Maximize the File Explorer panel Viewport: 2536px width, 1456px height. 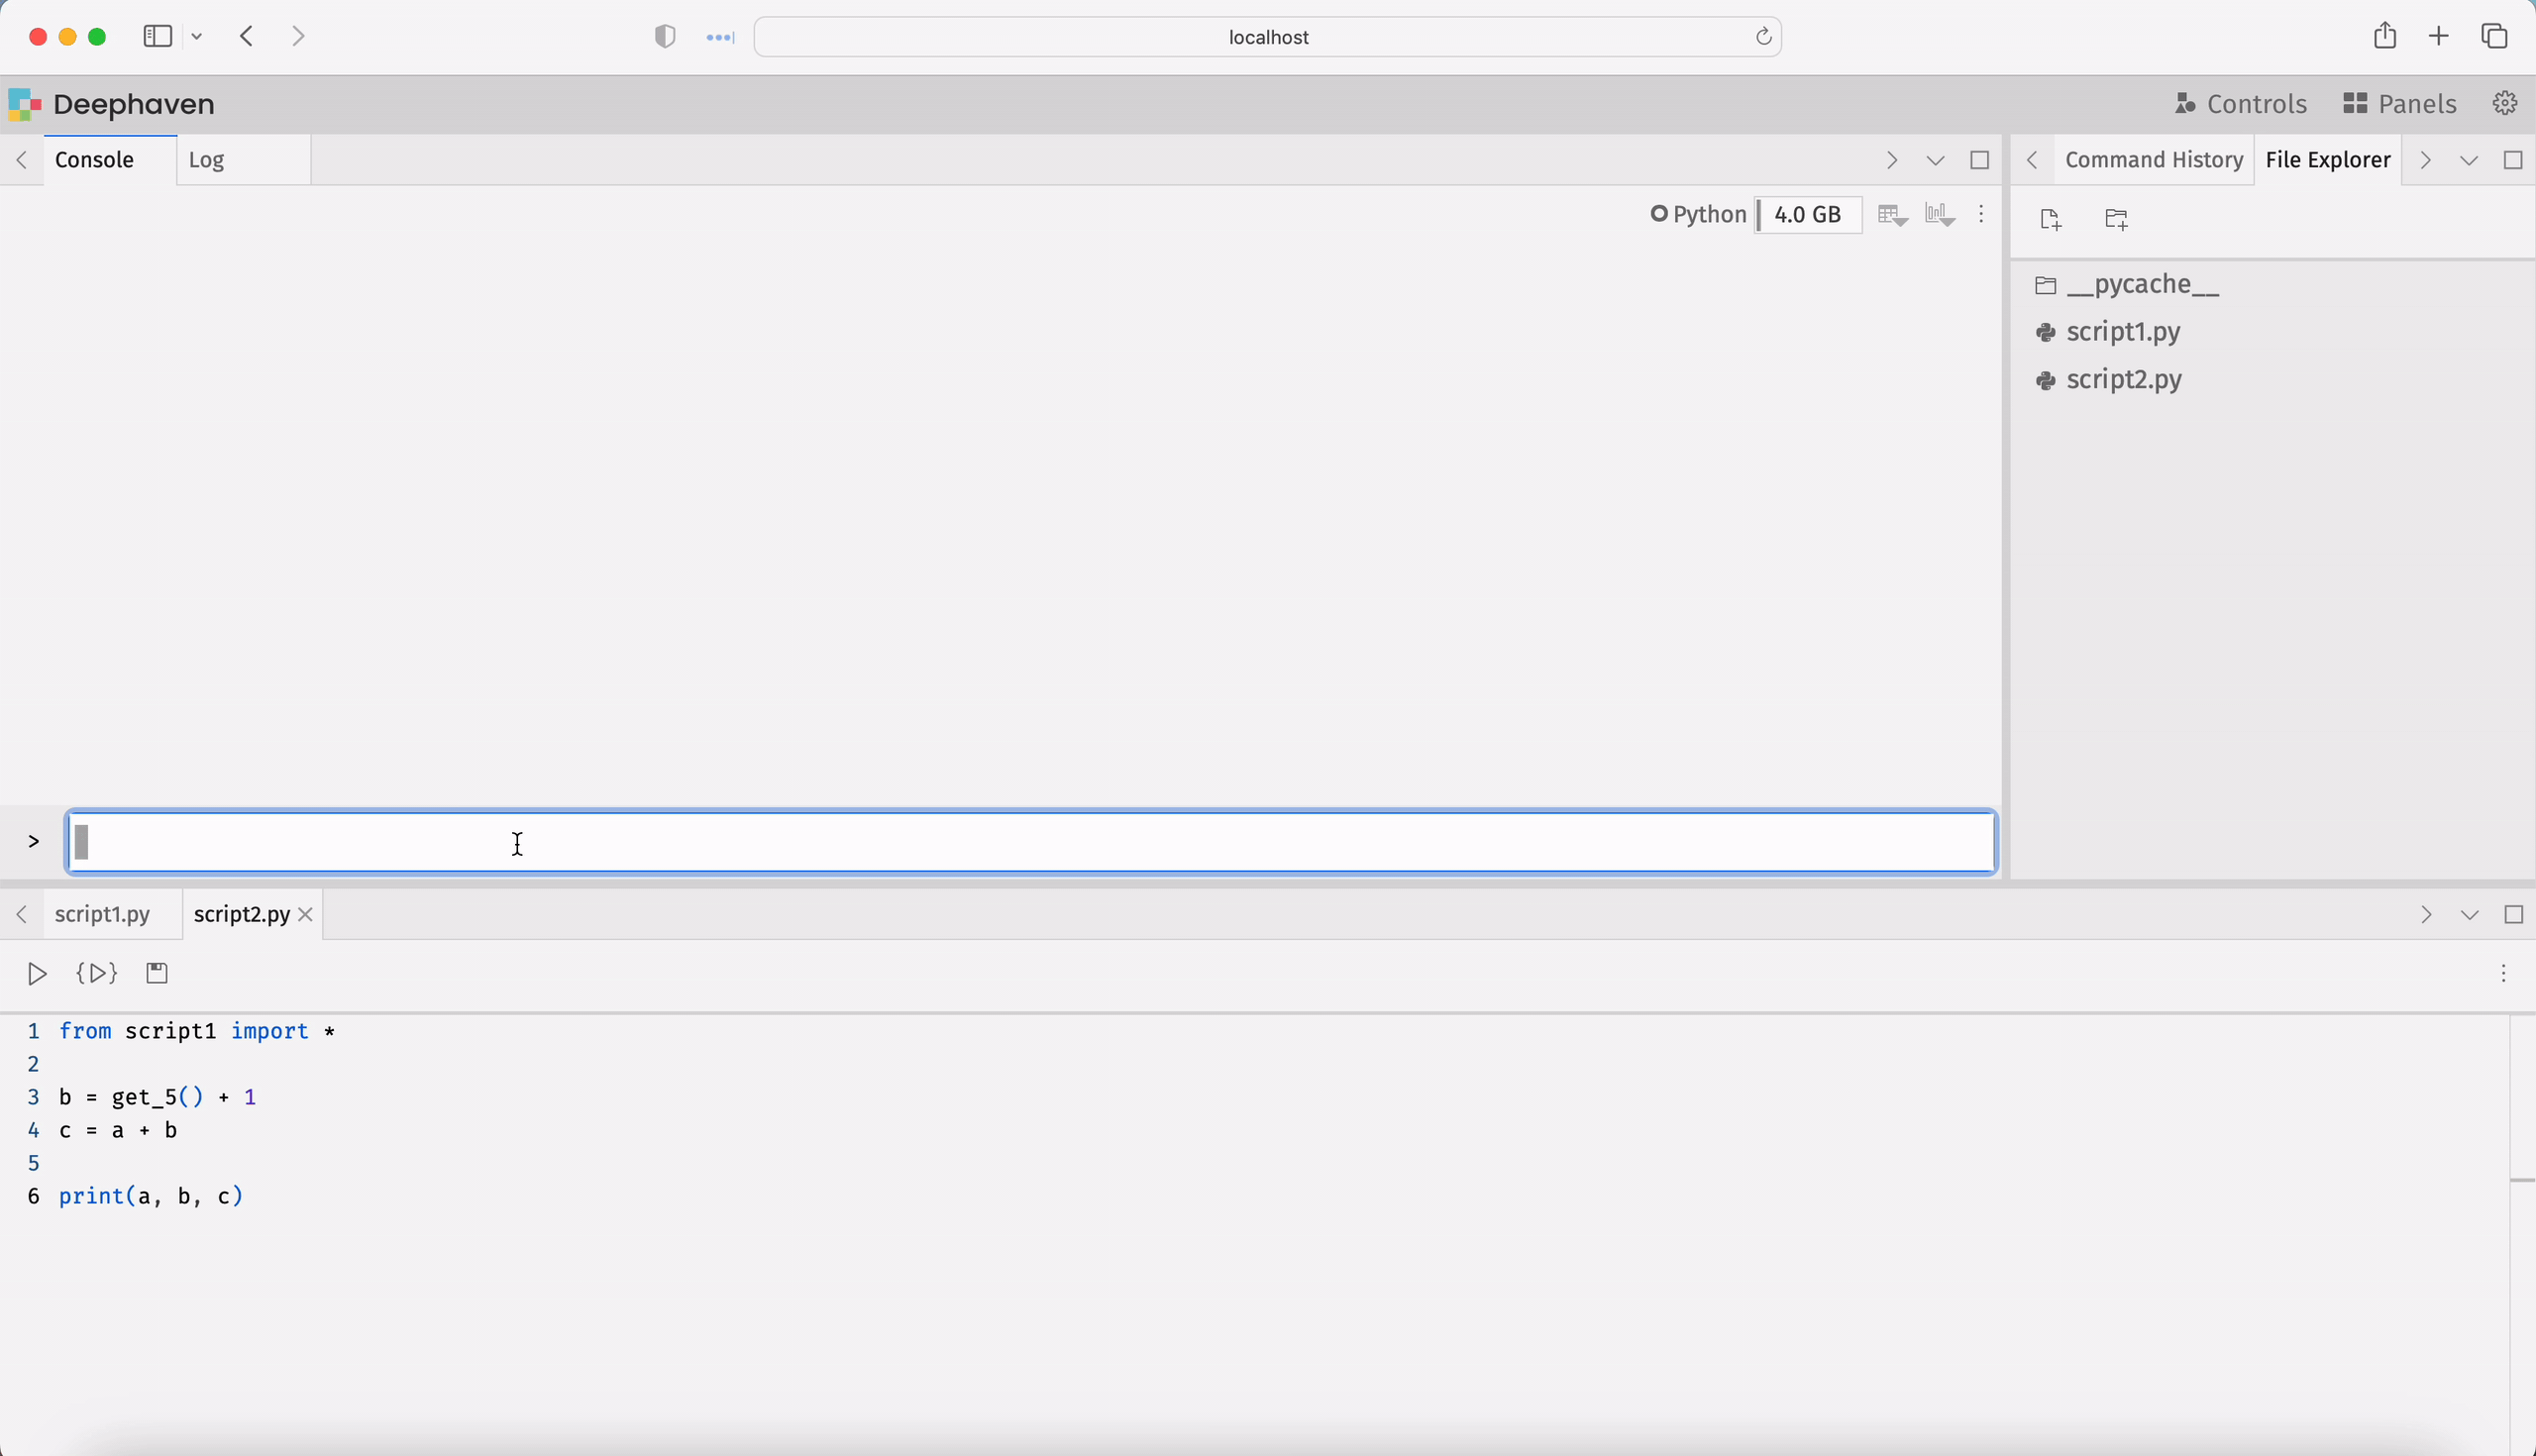tap(2514, 160)
